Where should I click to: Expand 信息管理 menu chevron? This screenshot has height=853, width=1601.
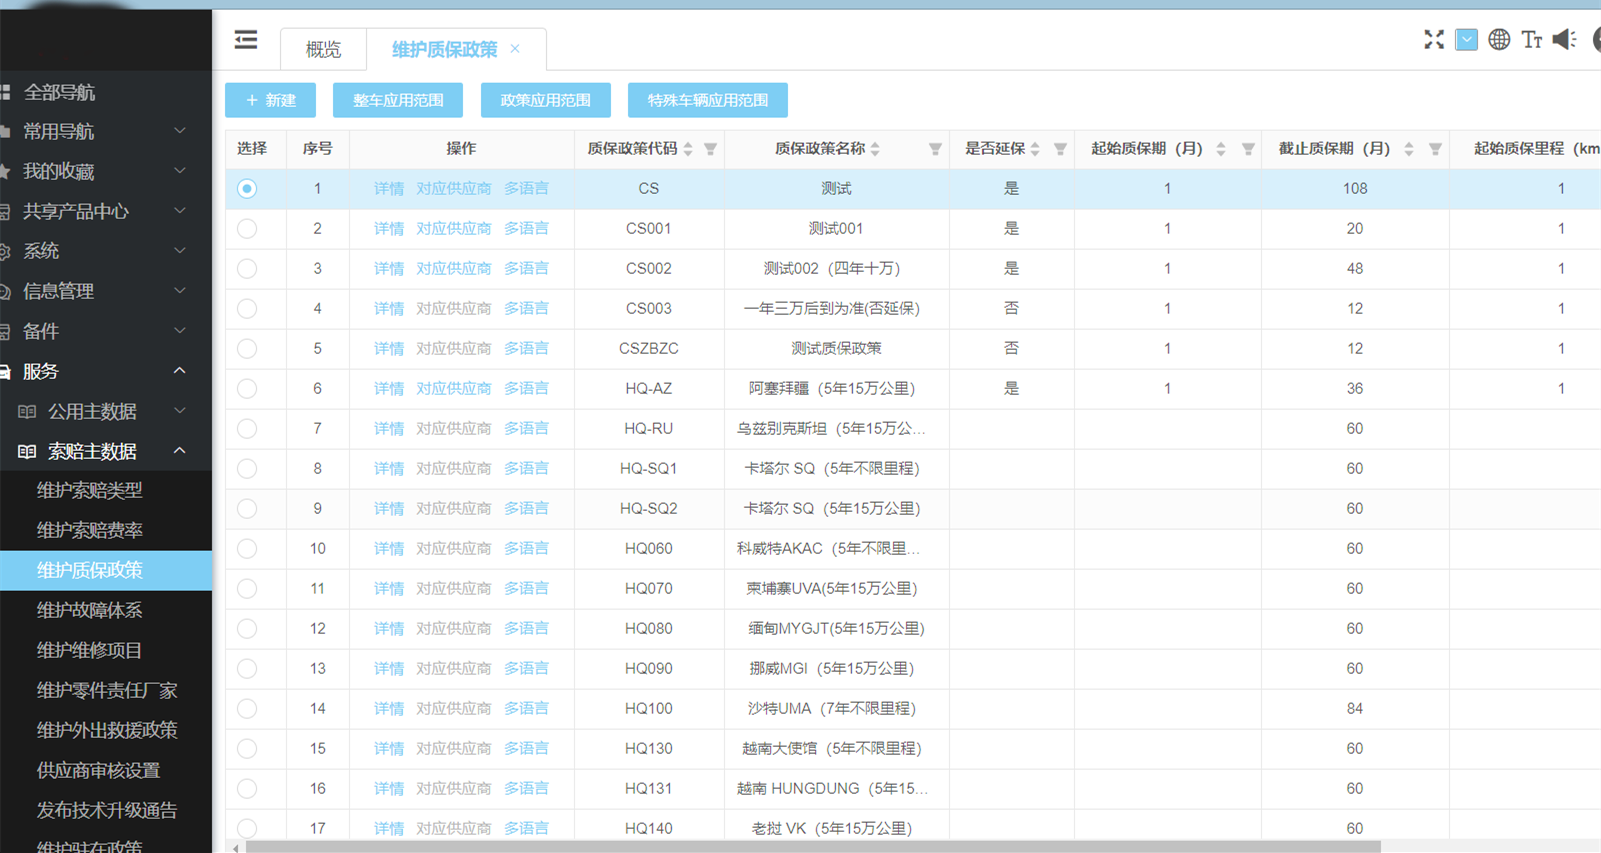tap(180, 291)
